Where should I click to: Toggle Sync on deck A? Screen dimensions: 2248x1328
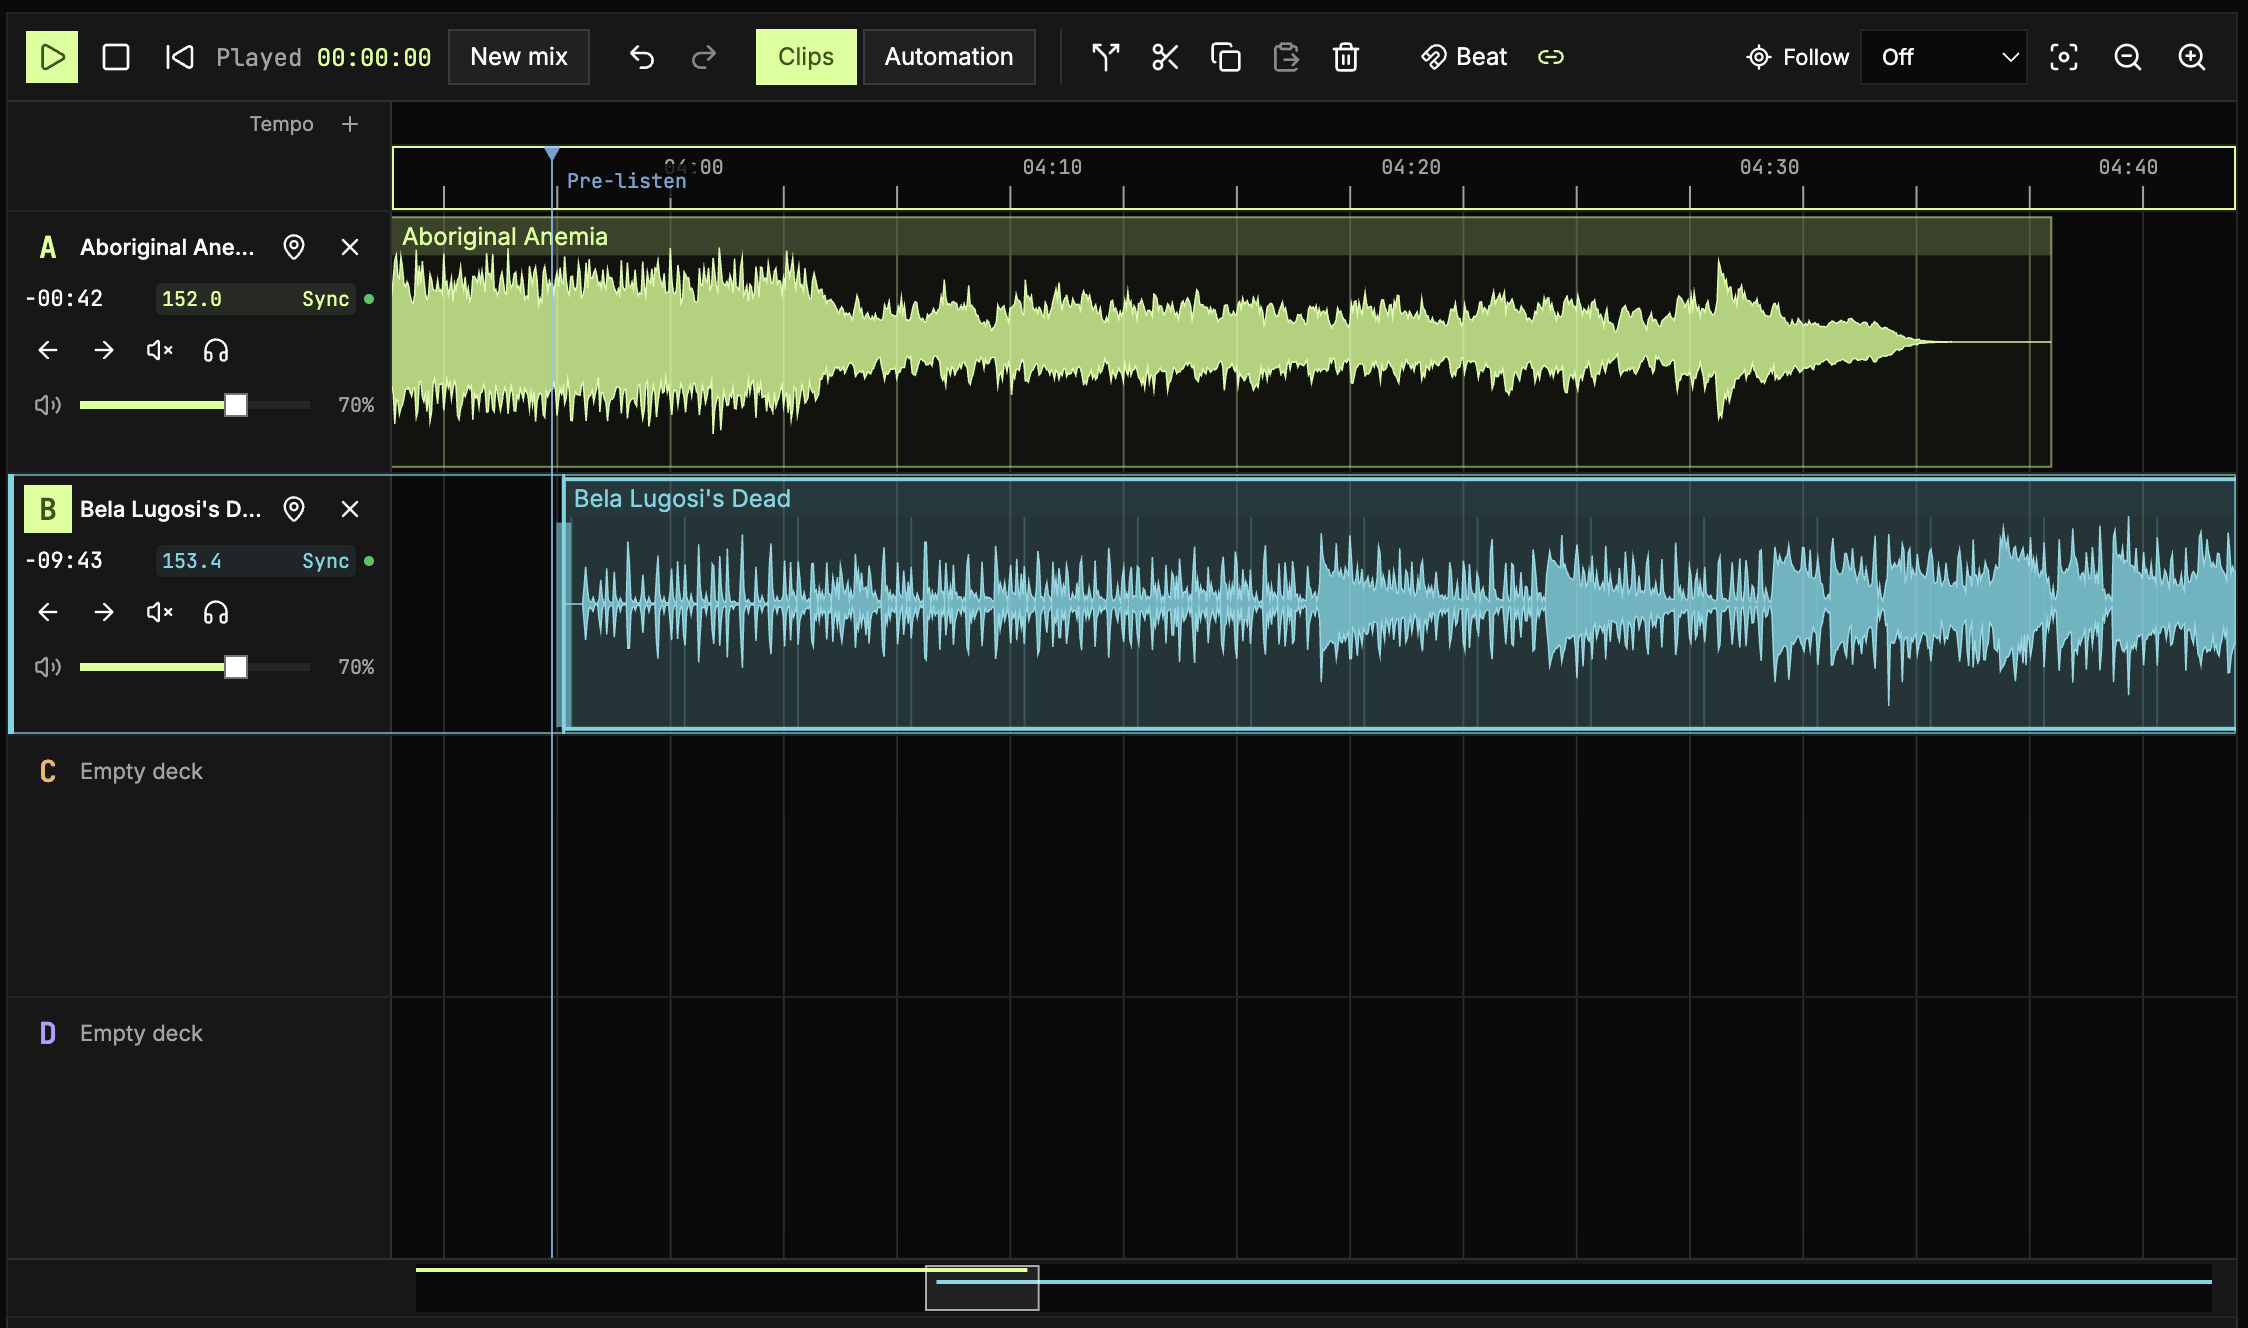coord(326,299)
